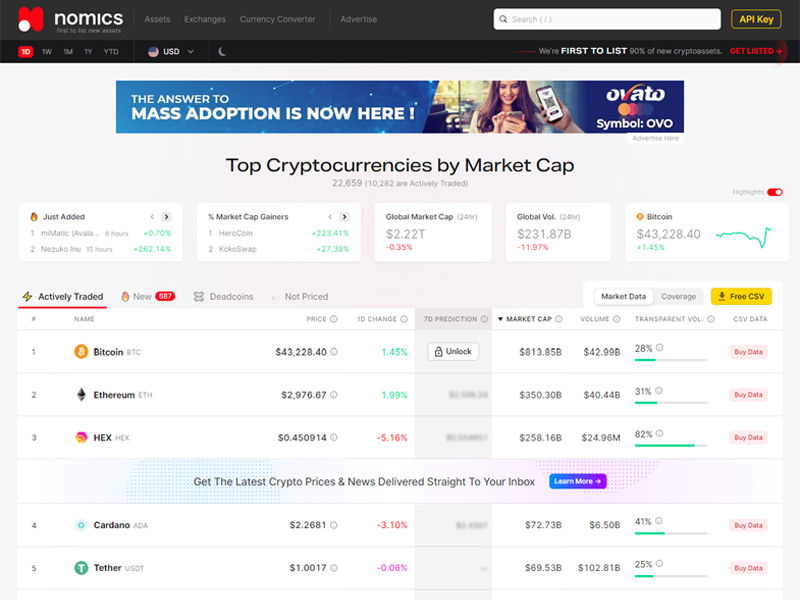Click the MARKET CAP info icon
The image size is (800, 600).
click(x=559, y=319)
